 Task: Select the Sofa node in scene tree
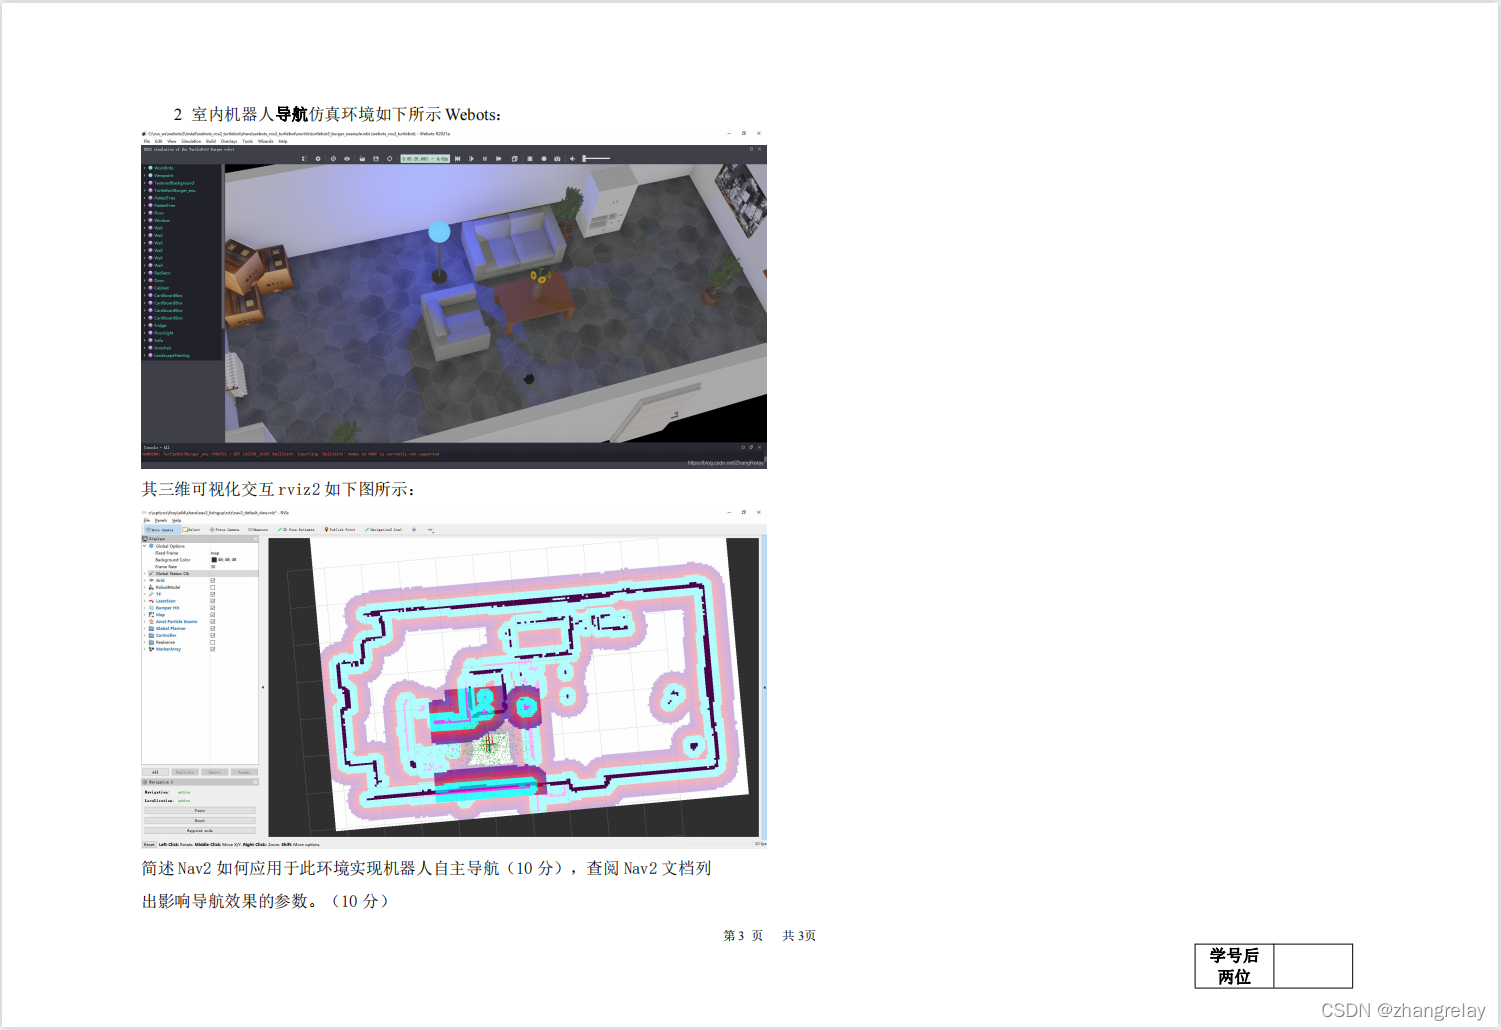click(157, 340)
